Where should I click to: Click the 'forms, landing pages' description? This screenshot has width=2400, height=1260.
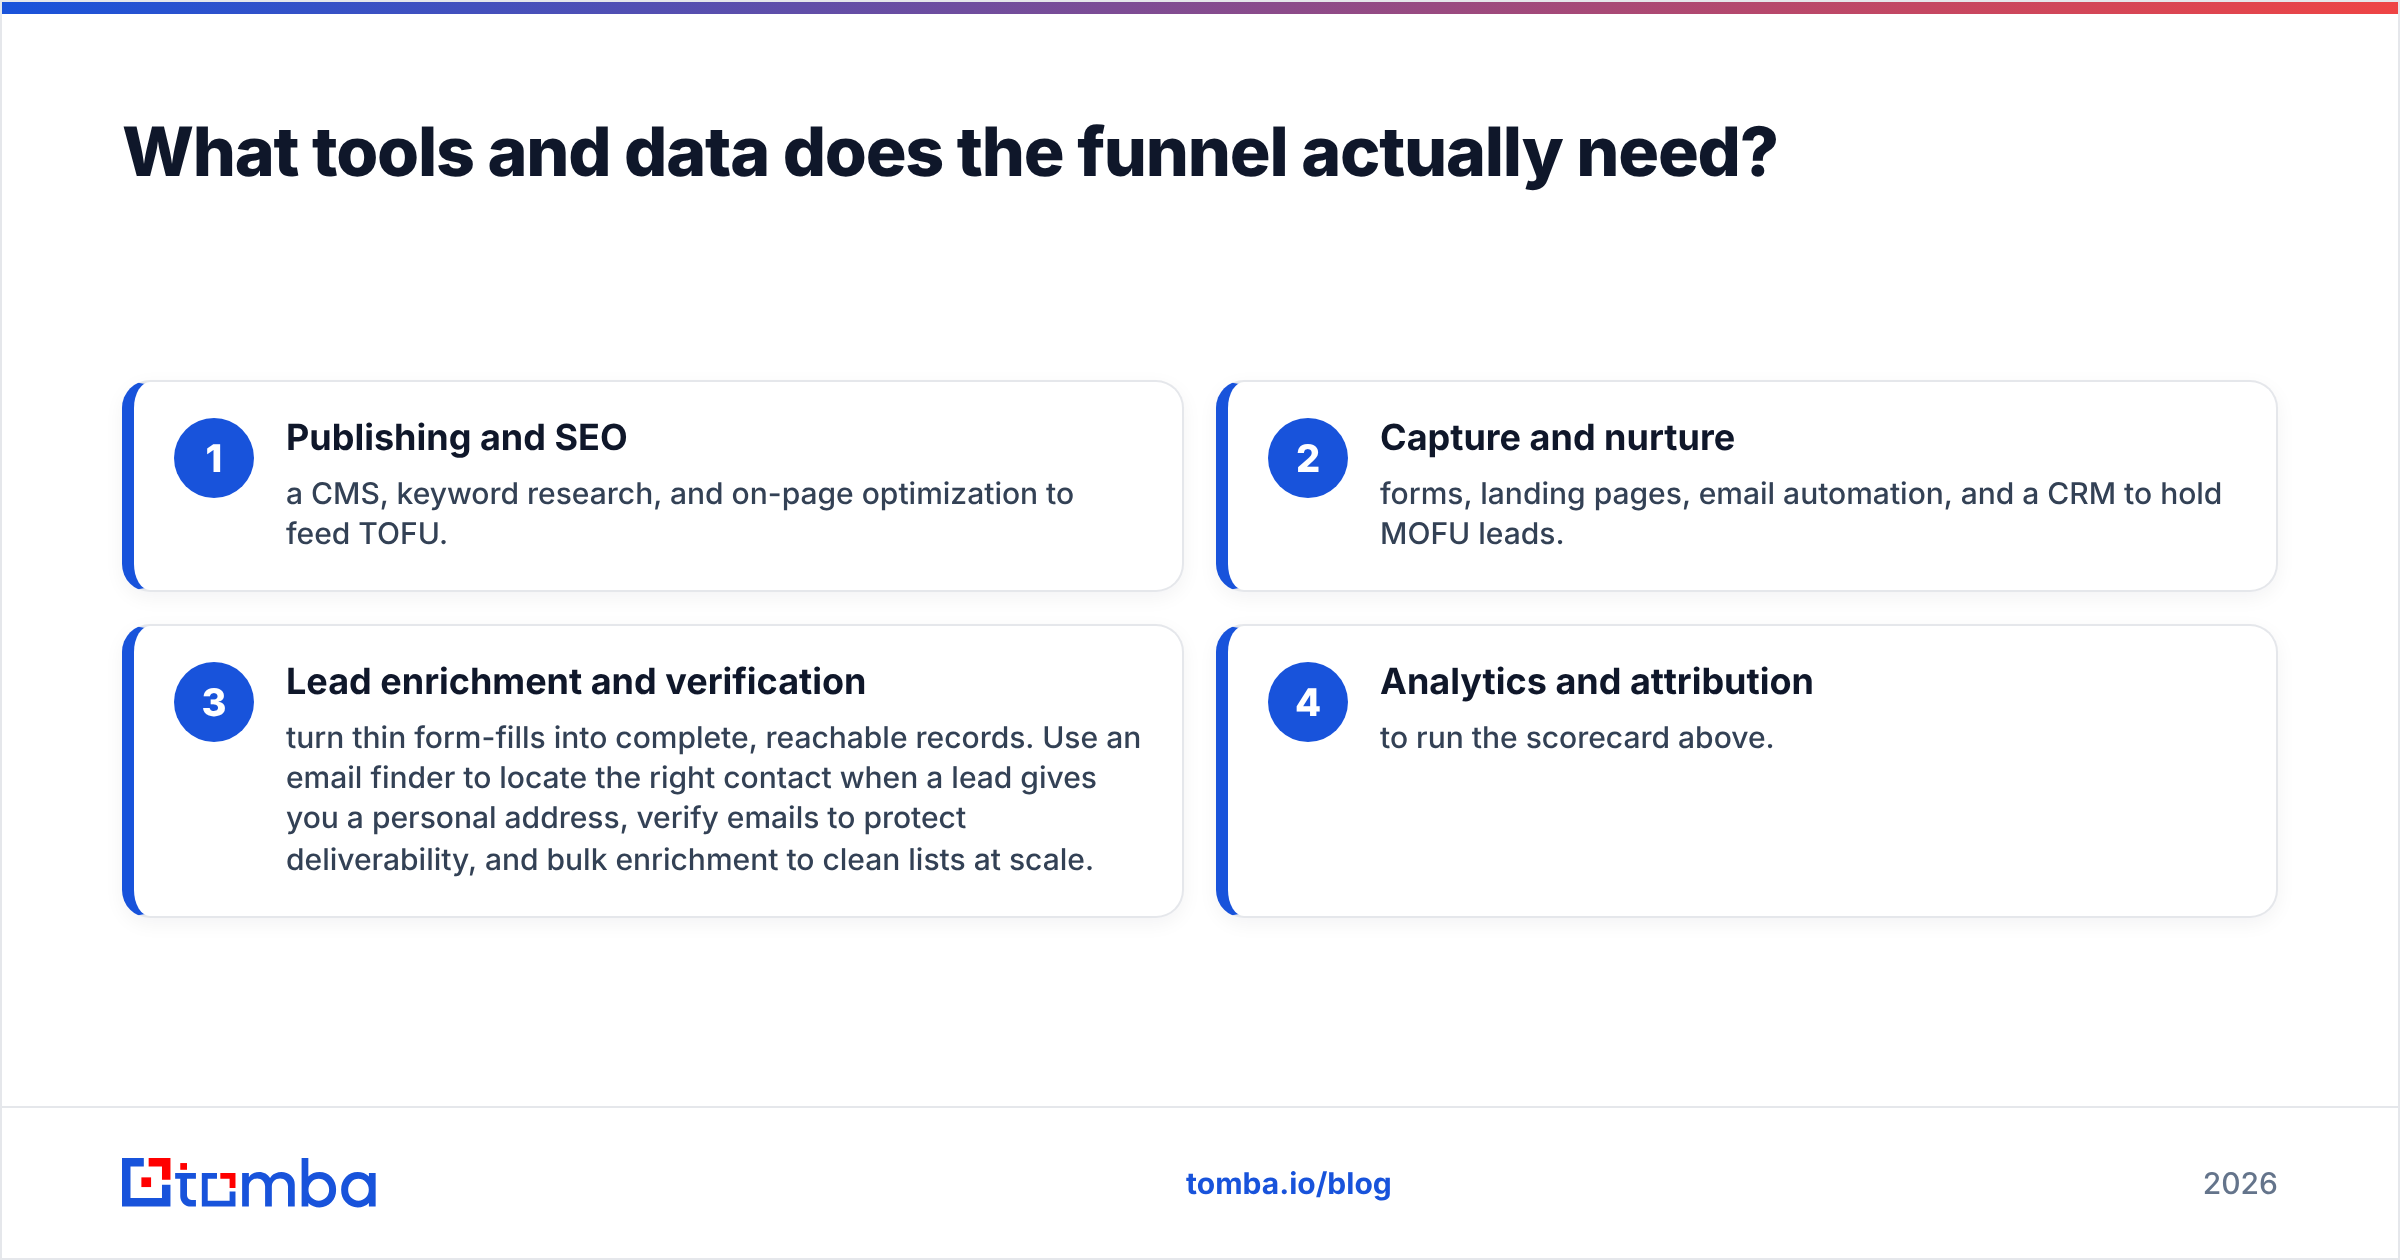pos(1800,513)
